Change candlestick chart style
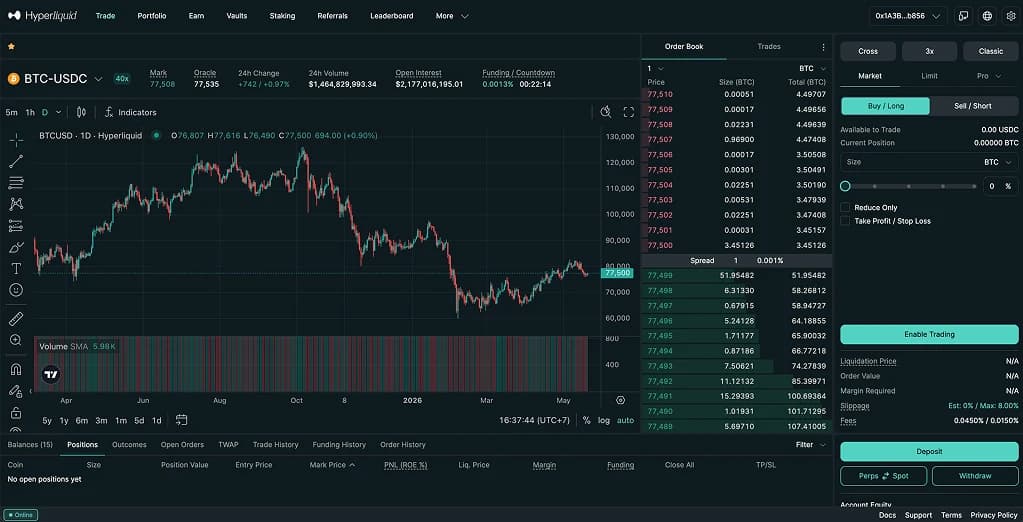 (x=82, y=112)
